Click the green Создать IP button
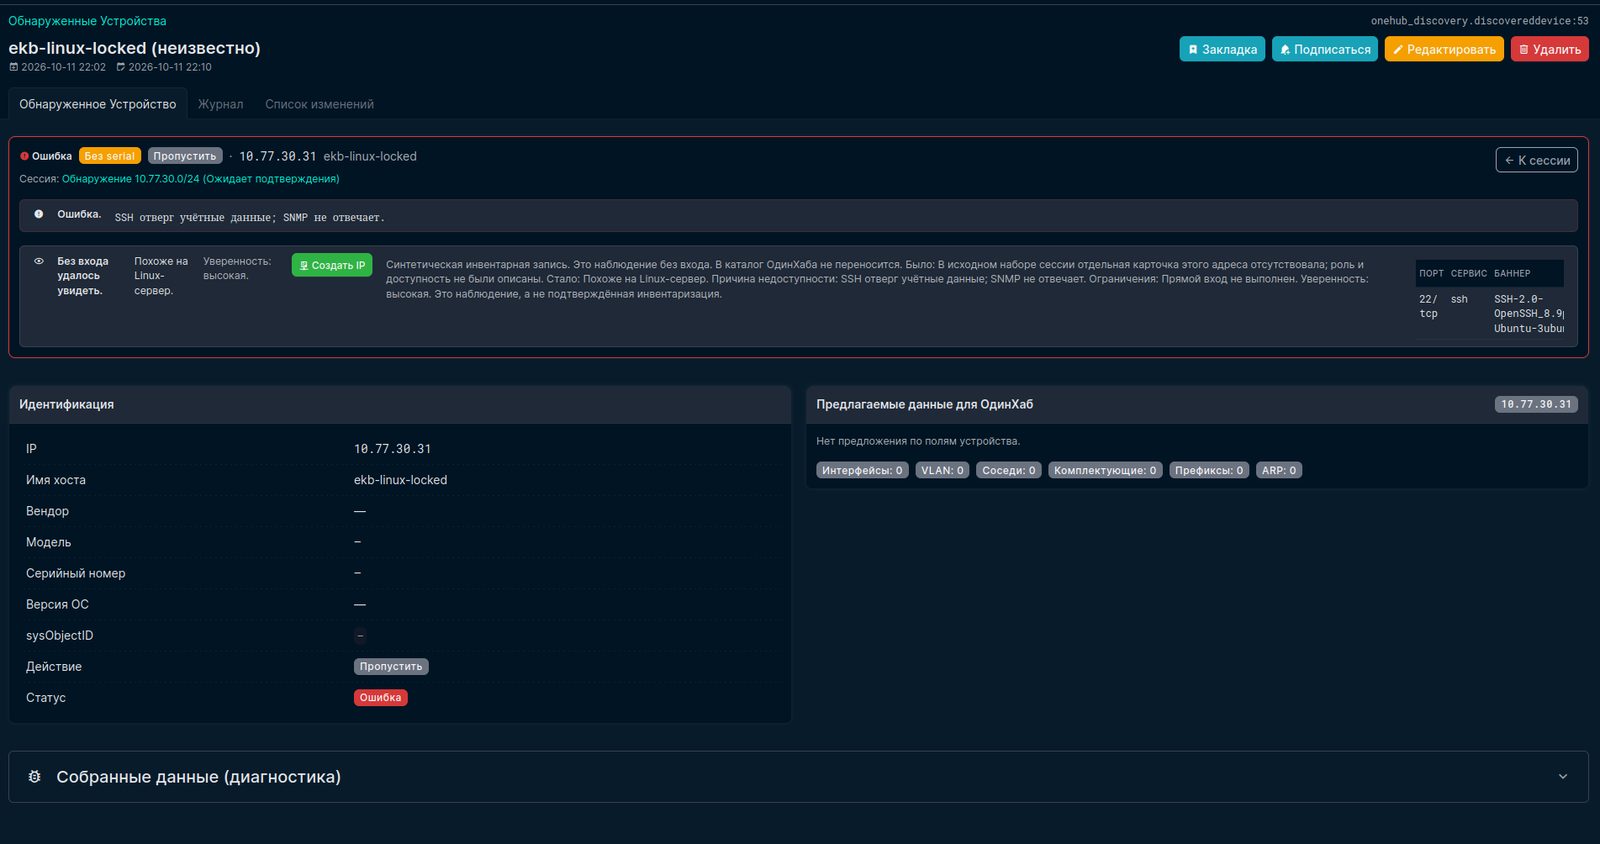 (332, 265)
